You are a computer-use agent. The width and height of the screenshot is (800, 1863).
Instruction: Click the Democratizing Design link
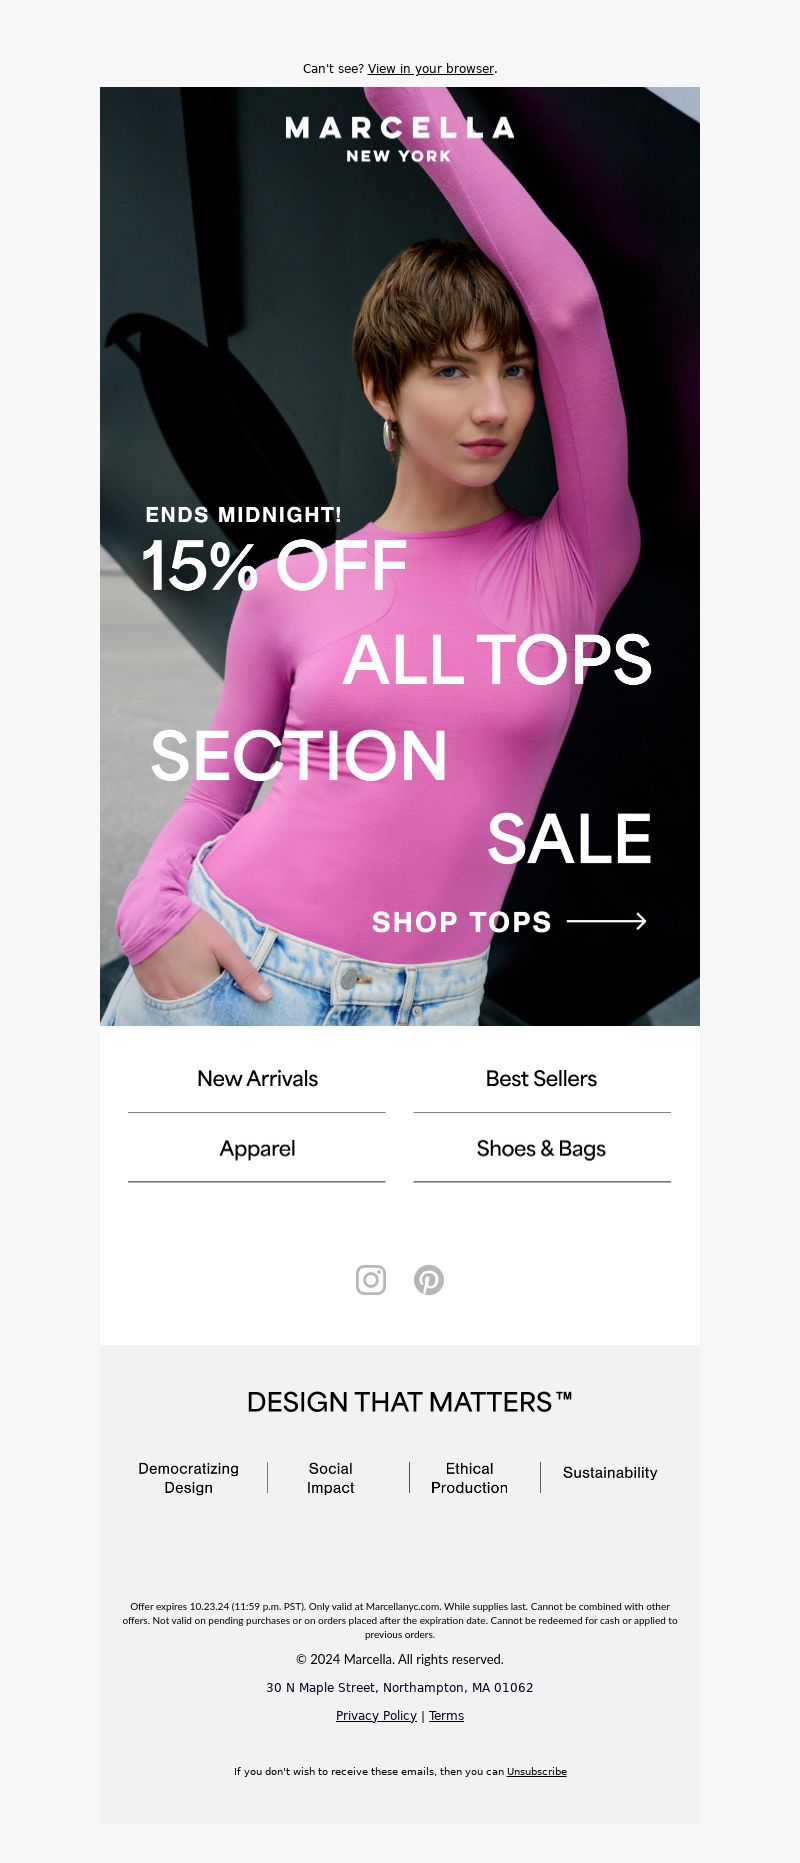(188, 1478)
